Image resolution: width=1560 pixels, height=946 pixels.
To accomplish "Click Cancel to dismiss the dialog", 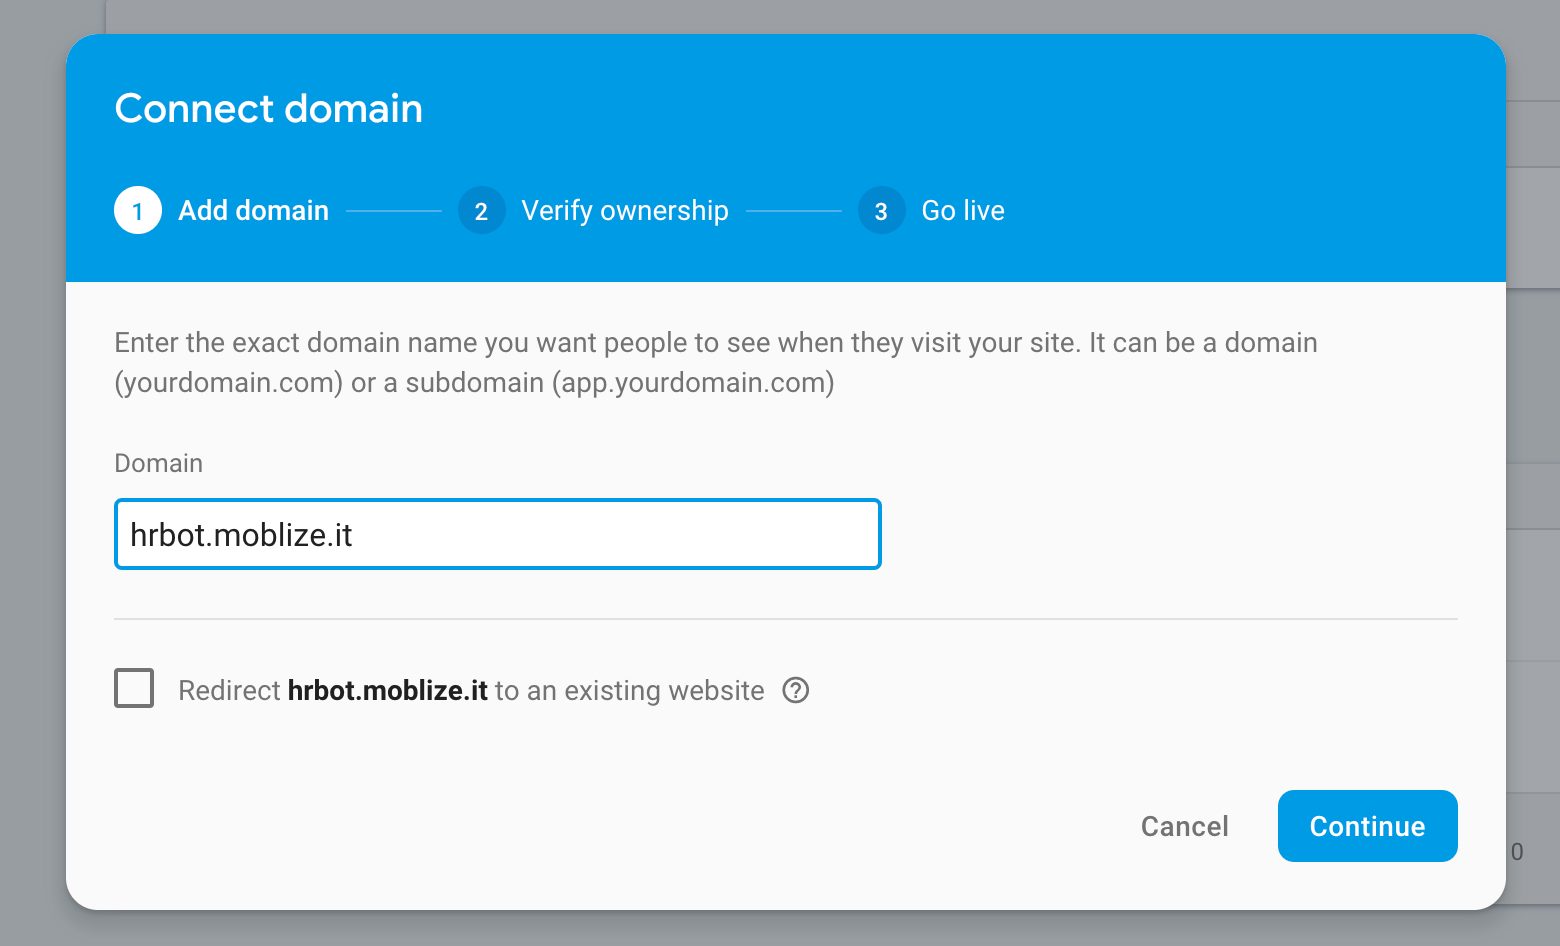I will click(x=1184, y=826).
